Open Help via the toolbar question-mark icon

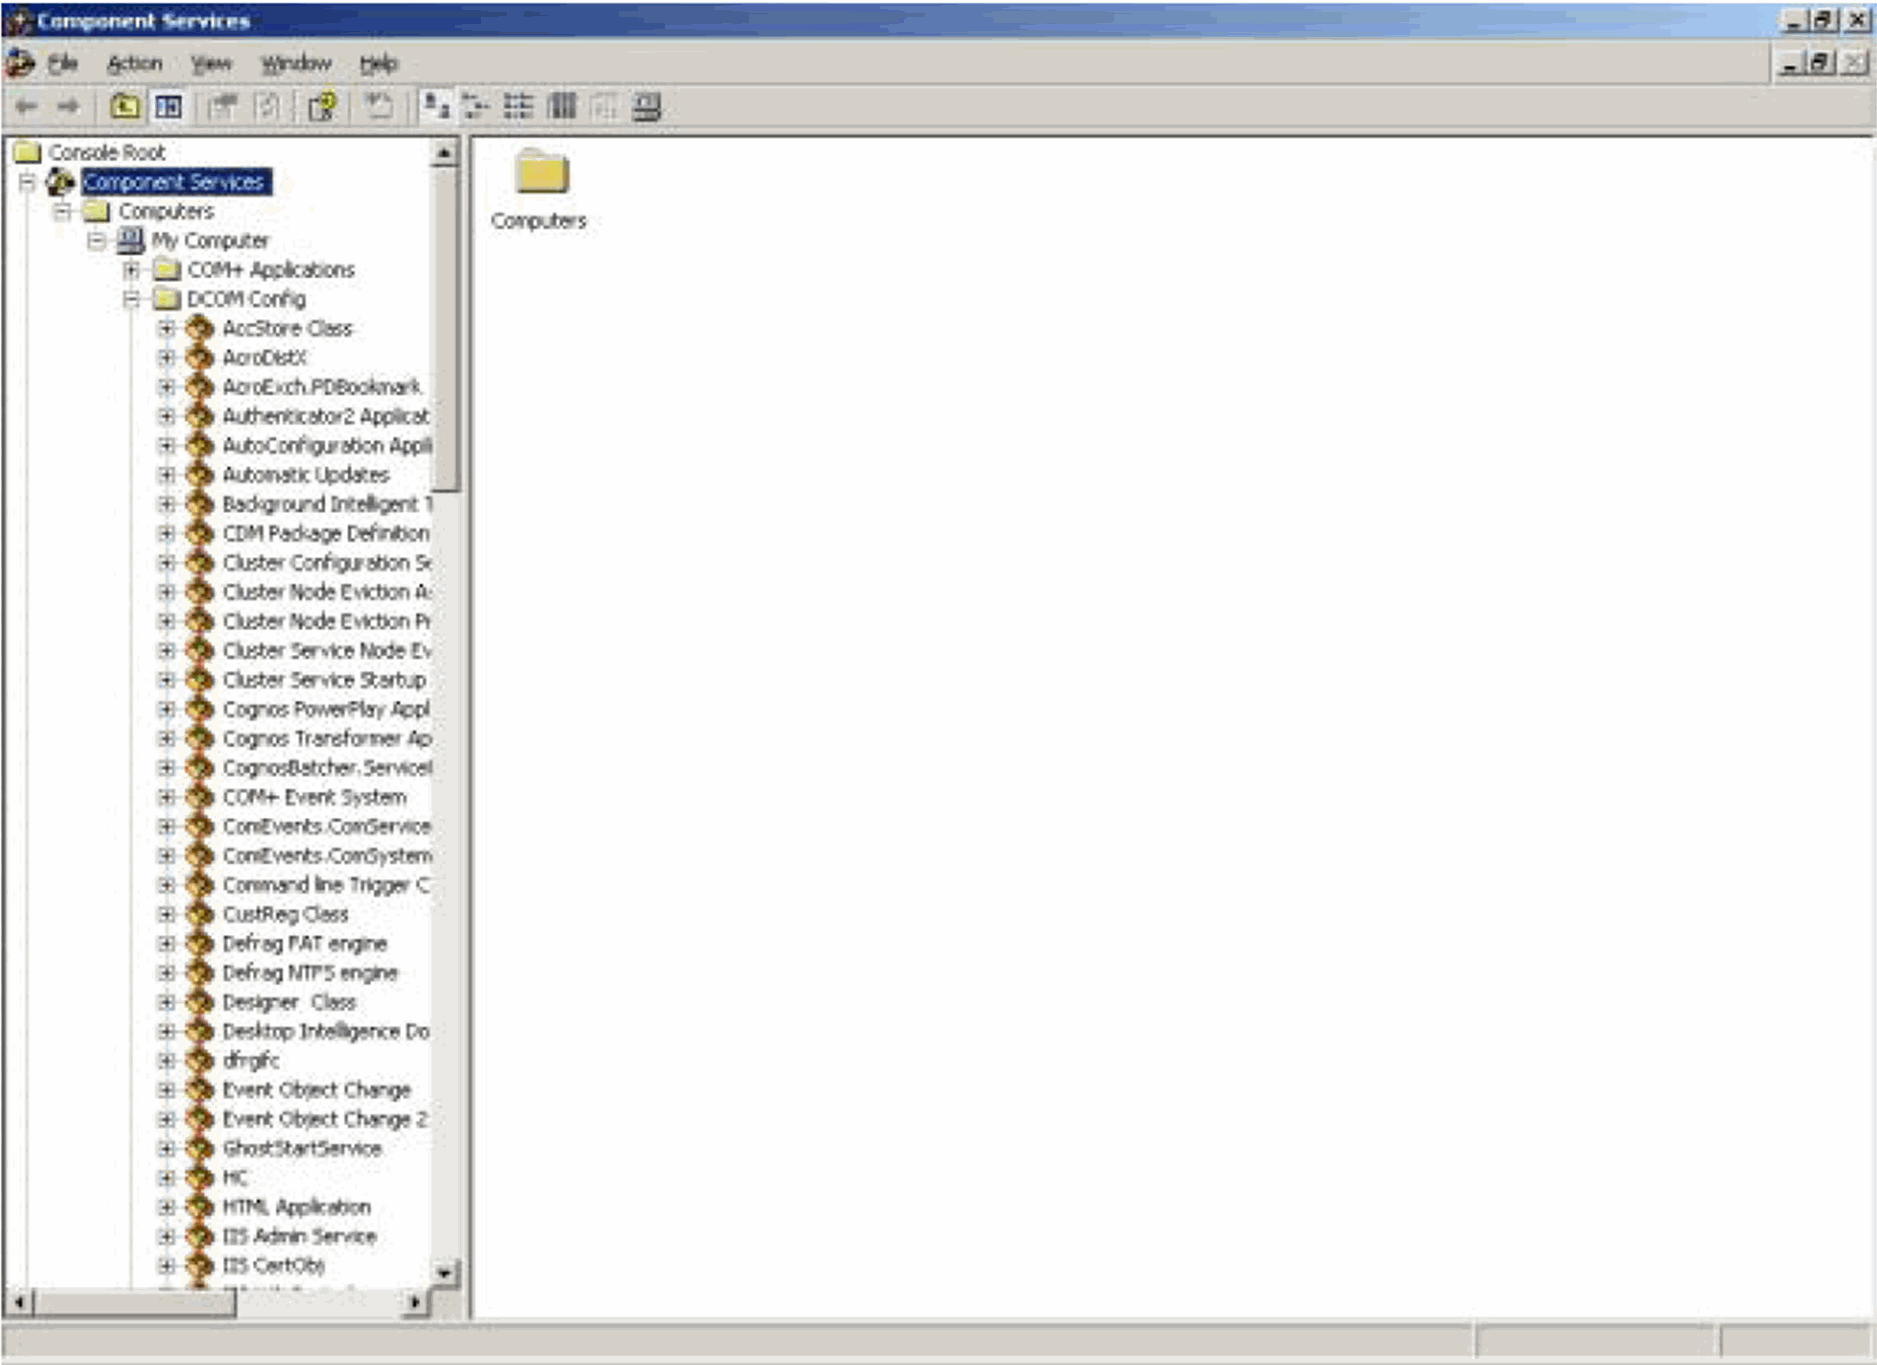point(322,106)
